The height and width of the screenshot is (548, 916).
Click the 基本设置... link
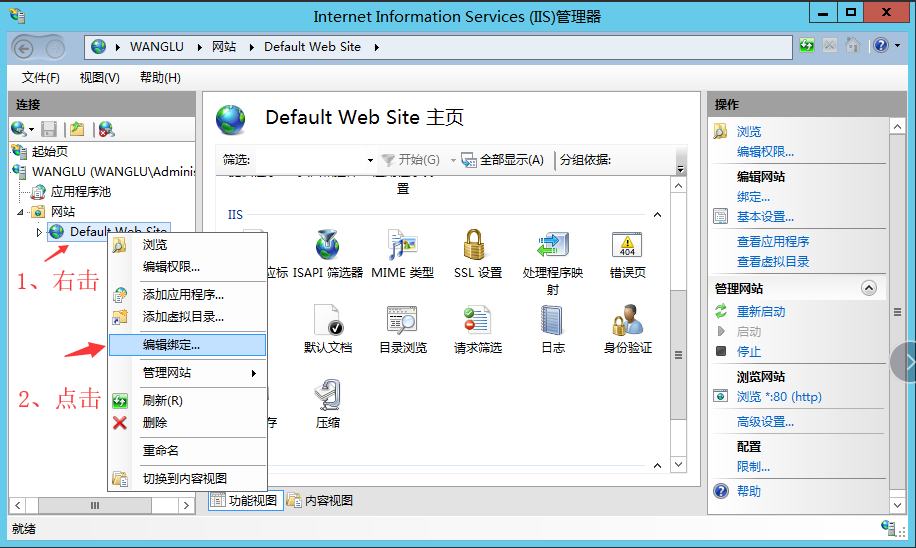765,217
